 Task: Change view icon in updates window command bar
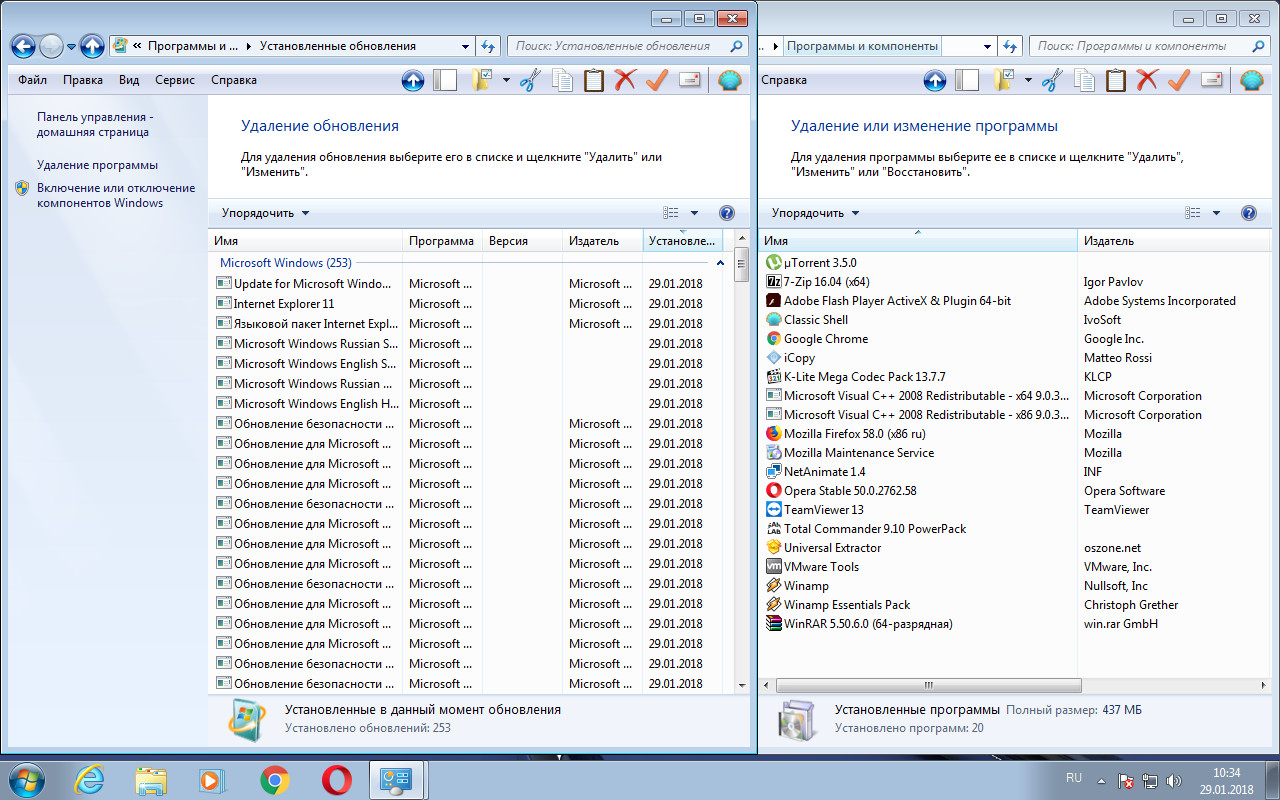[671, 213]
